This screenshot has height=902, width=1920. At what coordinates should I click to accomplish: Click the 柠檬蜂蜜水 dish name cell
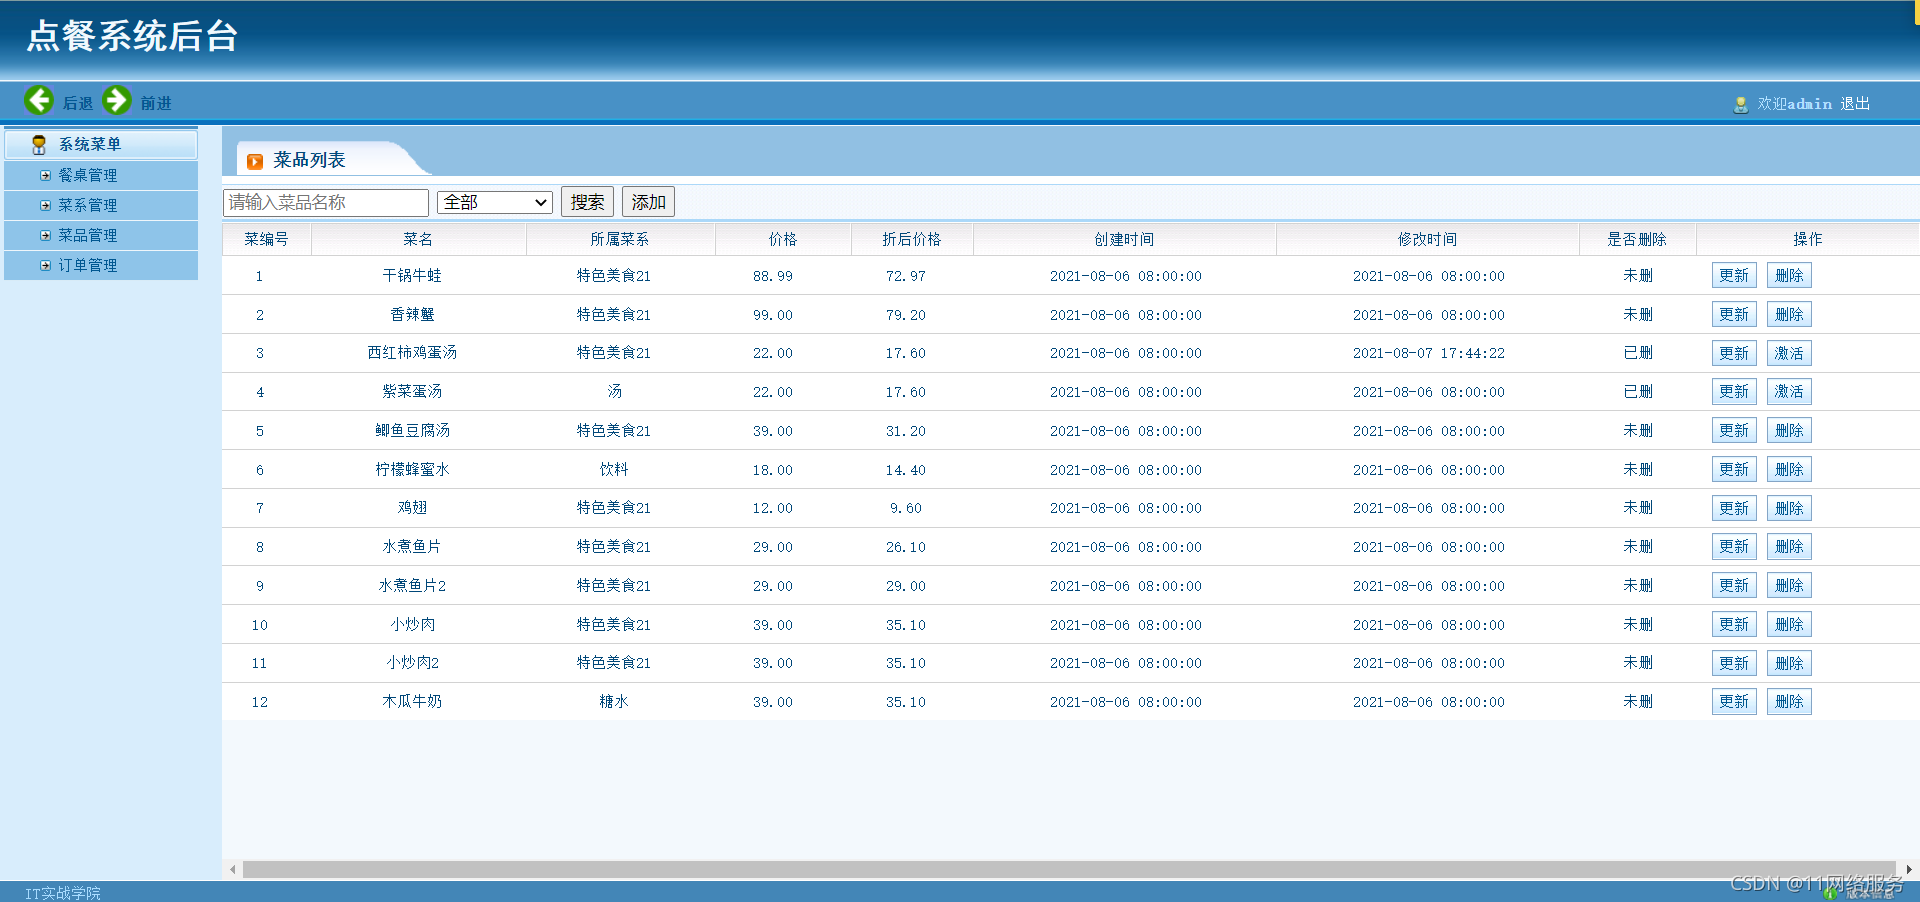412,470
